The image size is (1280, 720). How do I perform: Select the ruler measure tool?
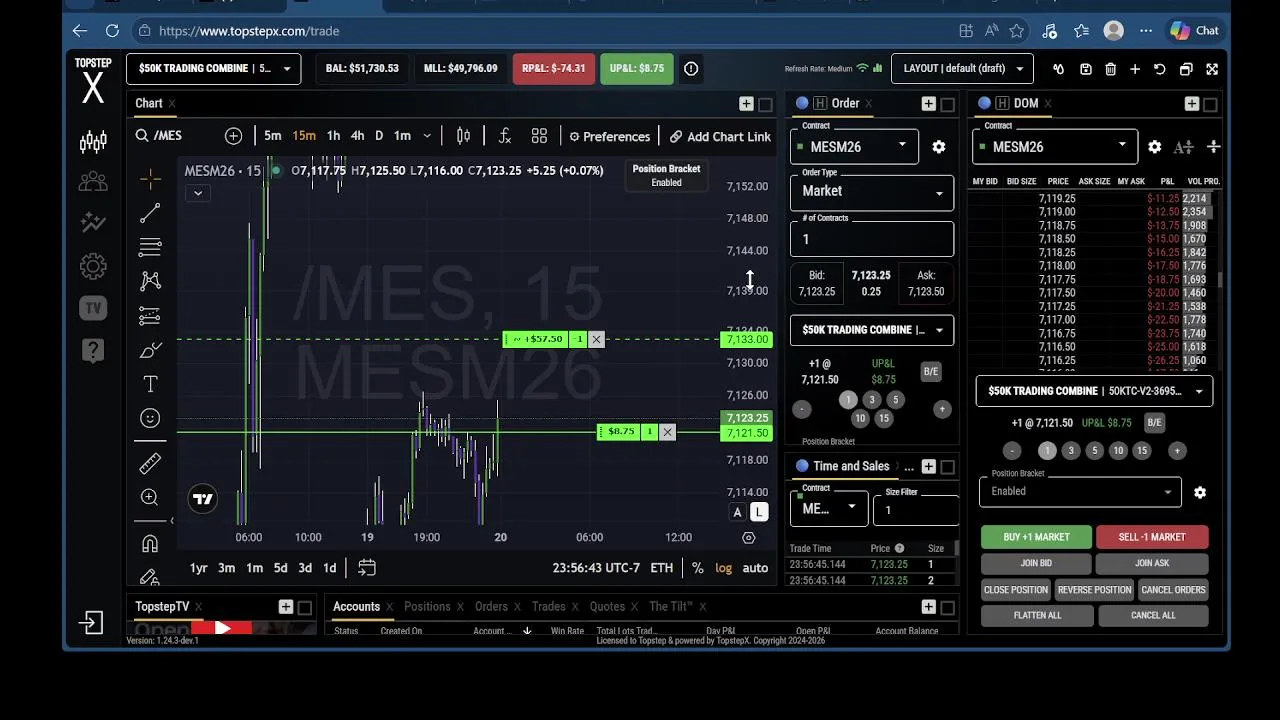coord(150,463)
